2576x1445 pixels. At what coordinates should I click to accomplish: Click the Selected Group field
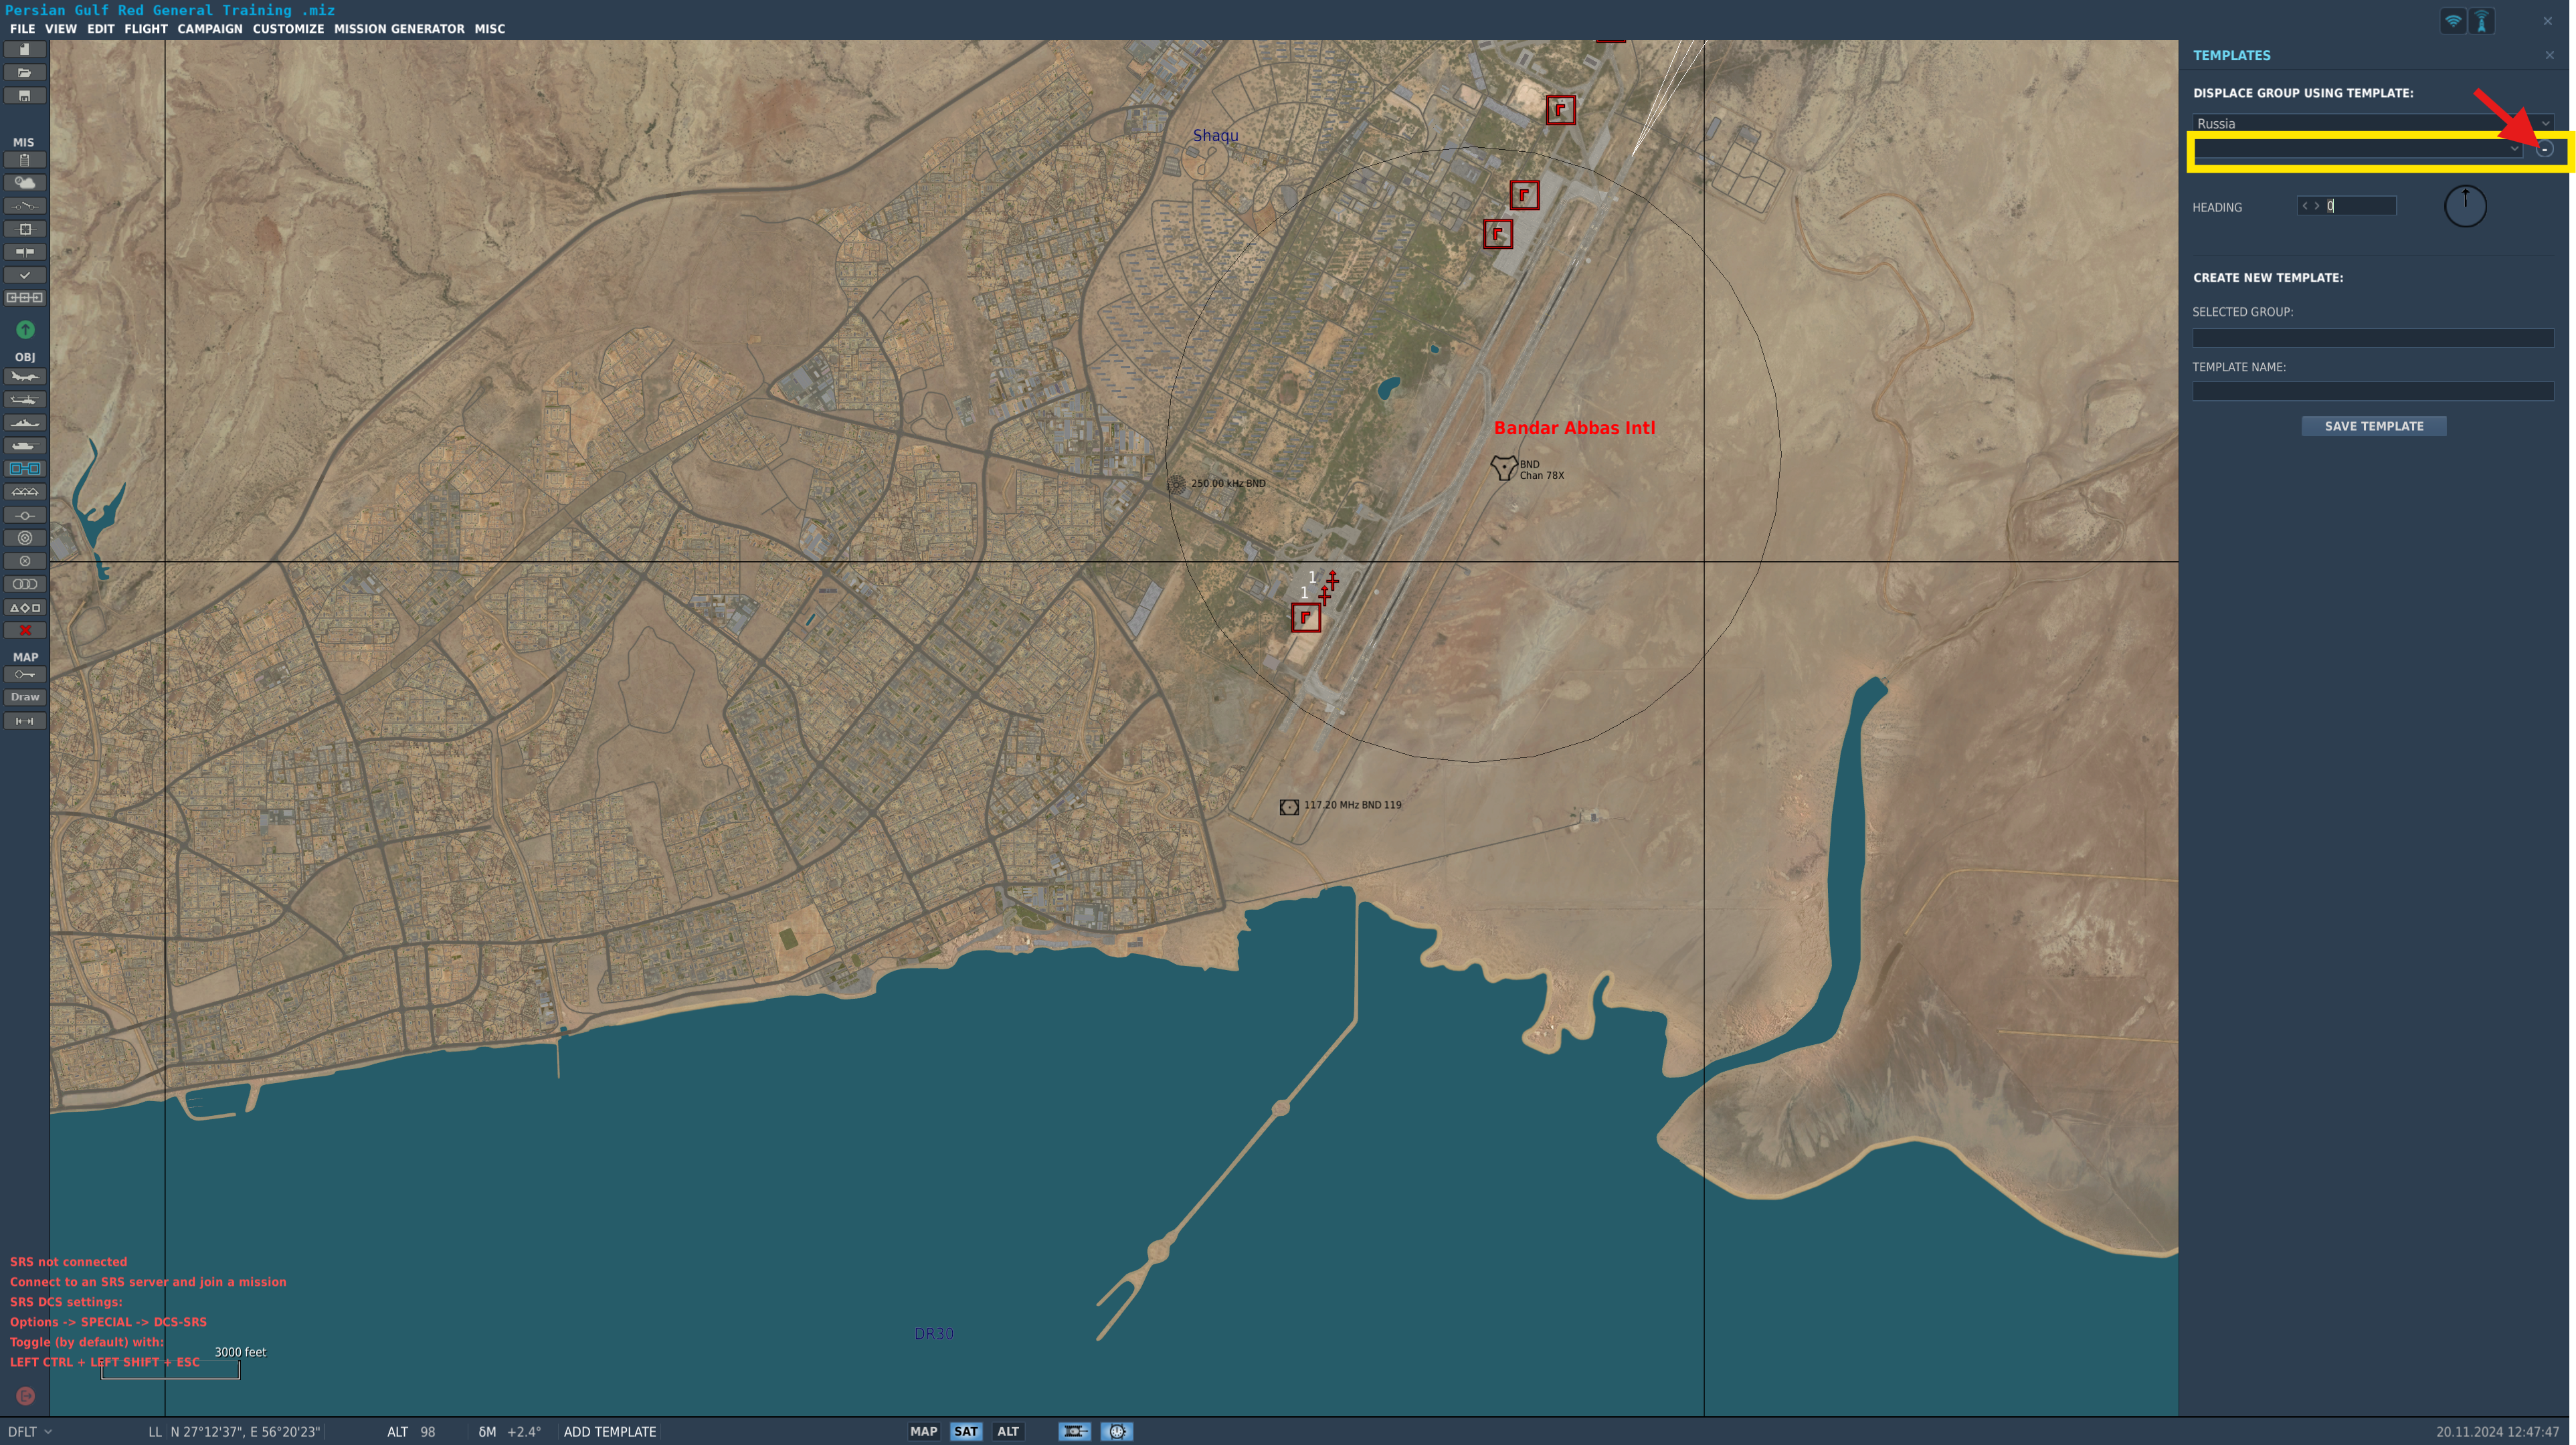[x=2373, y=338]
